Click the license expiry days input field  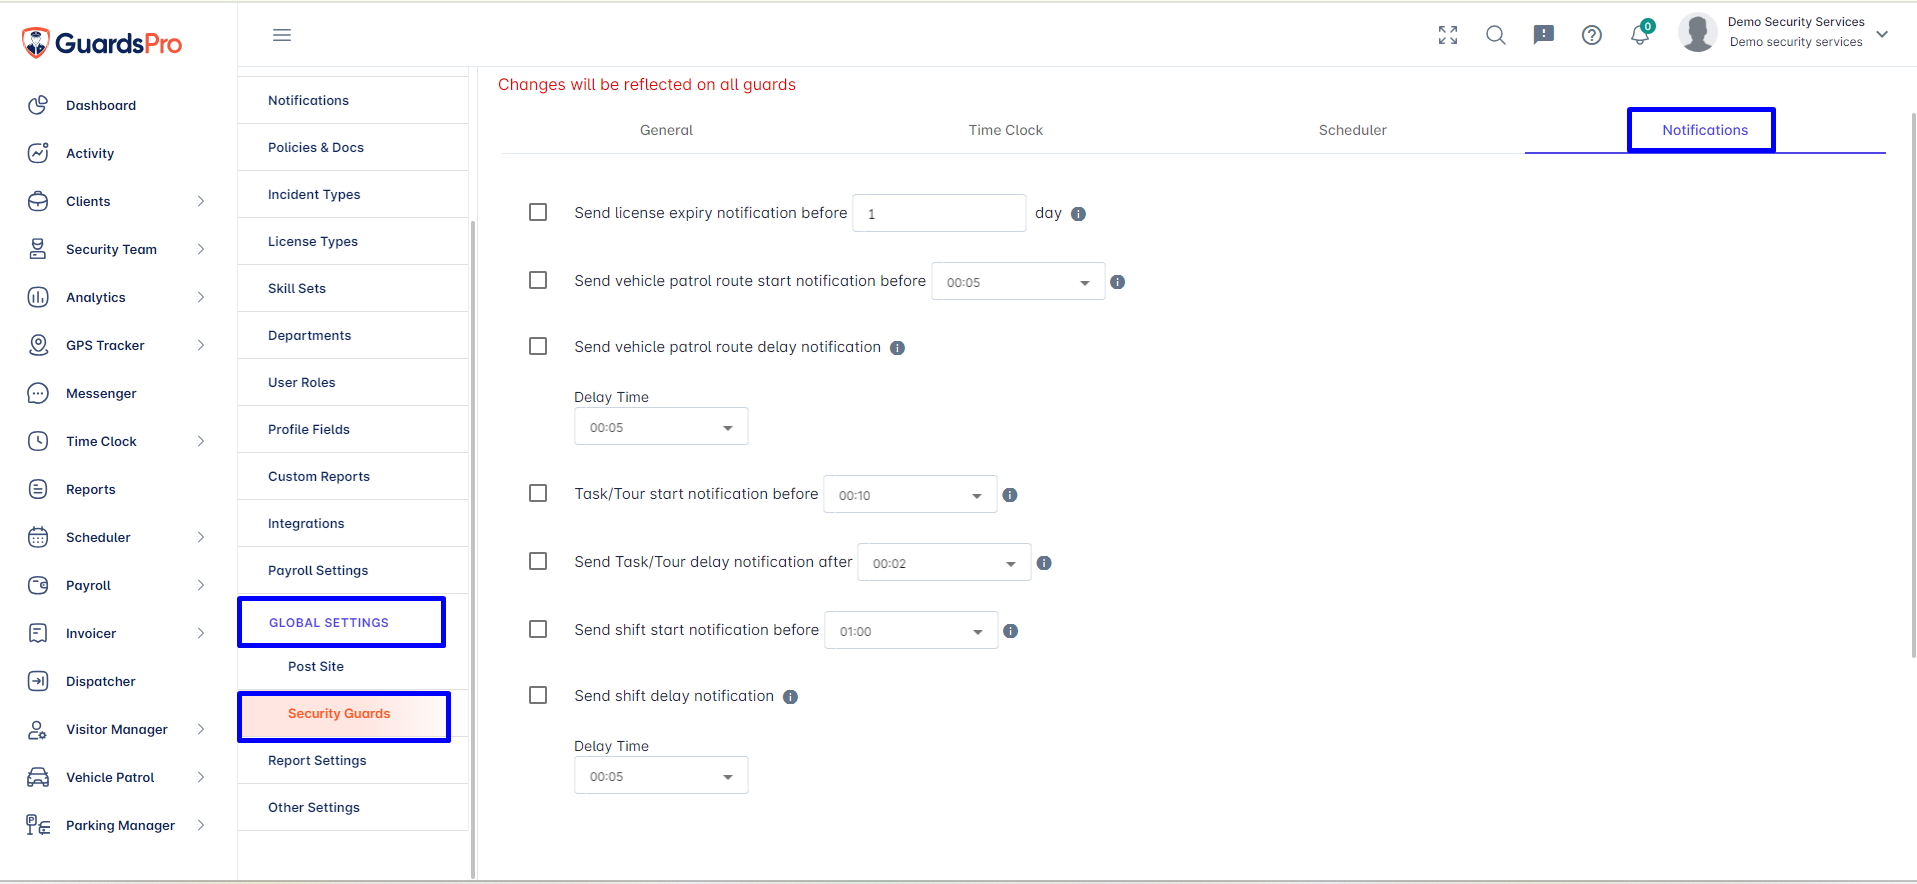click(x=939, y=213)
